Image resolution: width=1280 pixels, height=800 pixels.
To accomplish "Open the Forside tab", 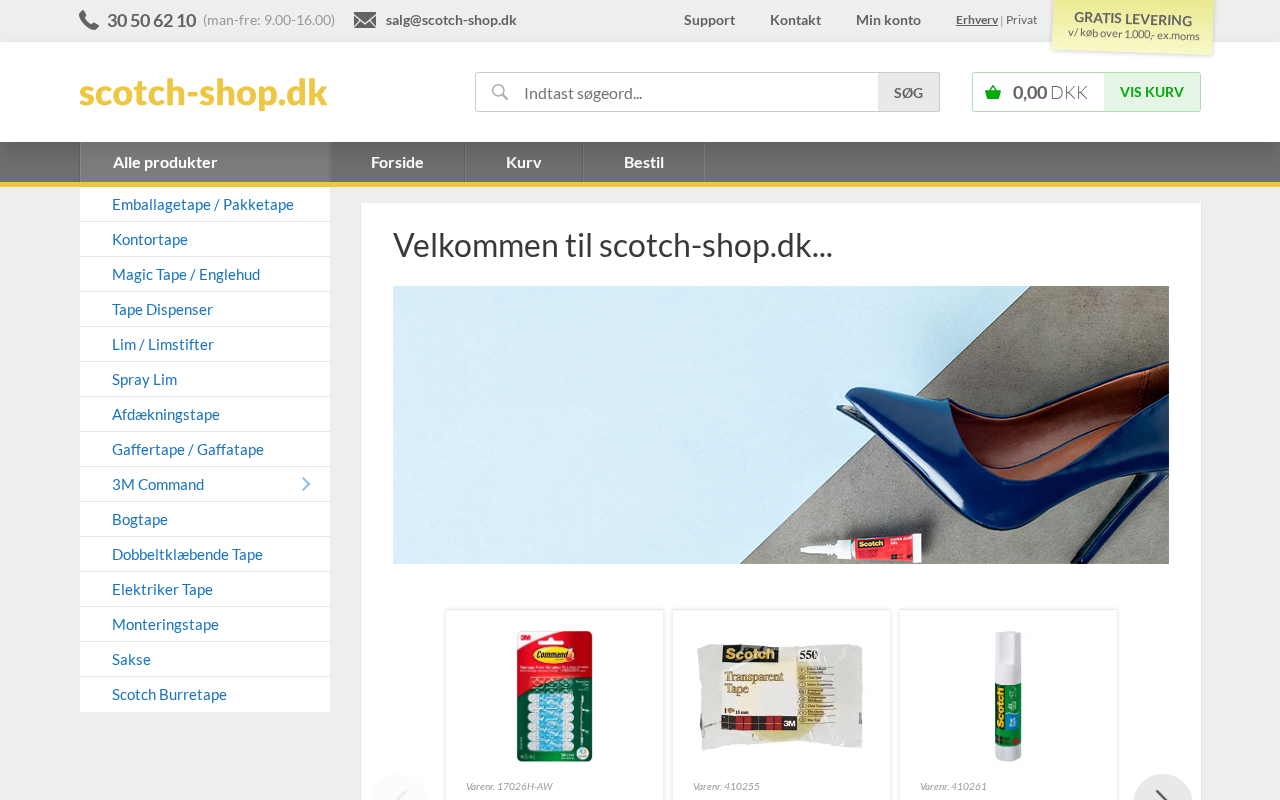I will pyautogui.click(x=397, y=162).
